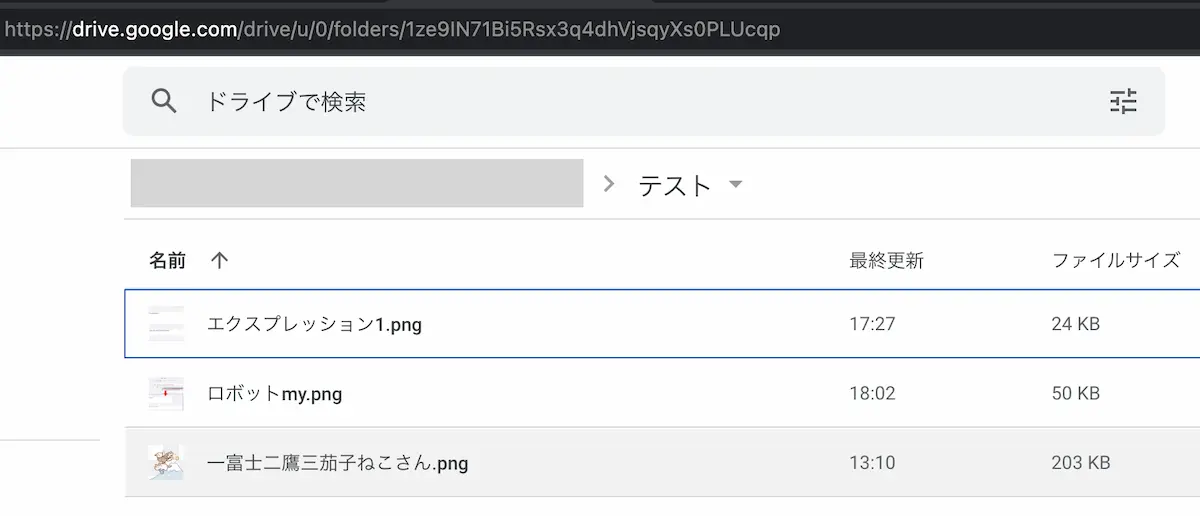The width and height of the screenshot is (1200, 516).
Task: Click the browser URL address bar
Action: coord(600,29)
